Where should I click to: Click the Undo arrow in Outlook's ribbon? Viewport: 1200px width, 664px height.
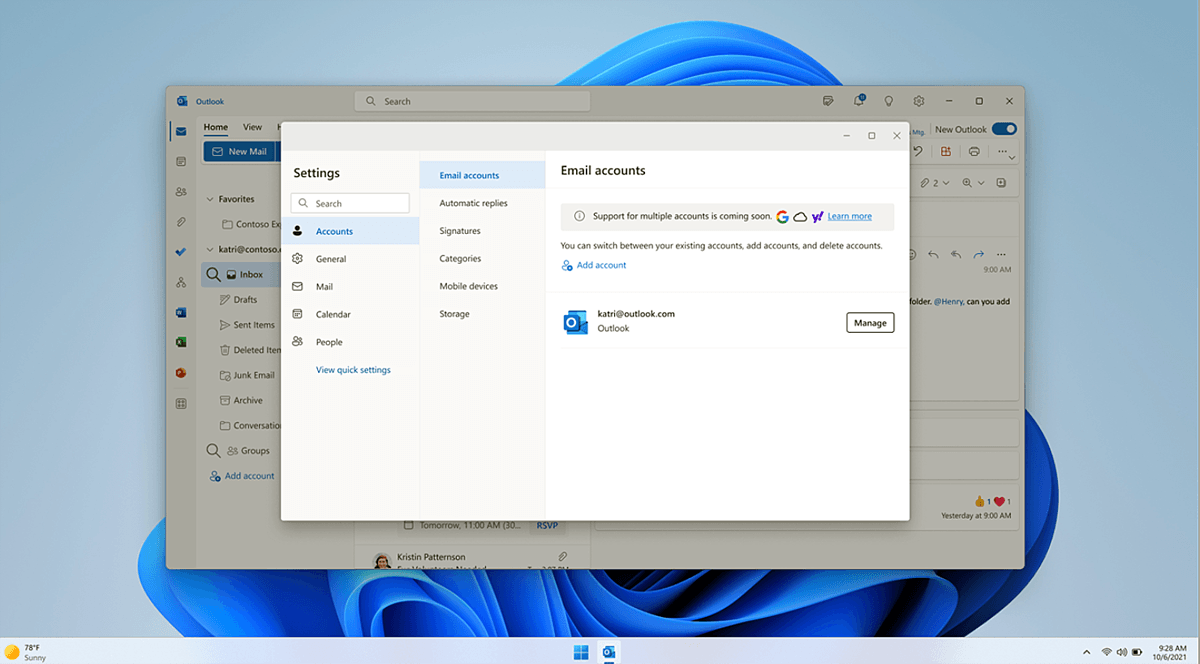point(918,151)
